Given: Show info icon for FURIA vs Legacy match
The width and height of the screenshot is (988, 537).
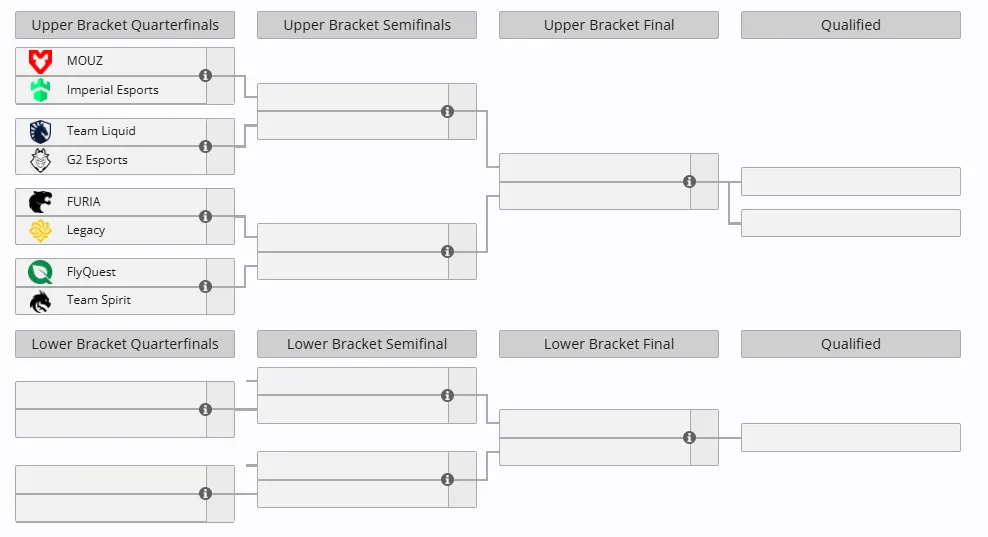Looking at the screenshot, I should coord(205,216).
